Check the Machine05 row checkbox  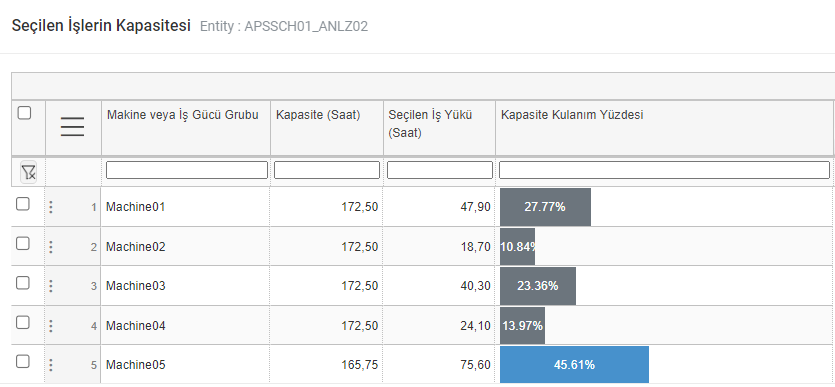click(23, 361)
